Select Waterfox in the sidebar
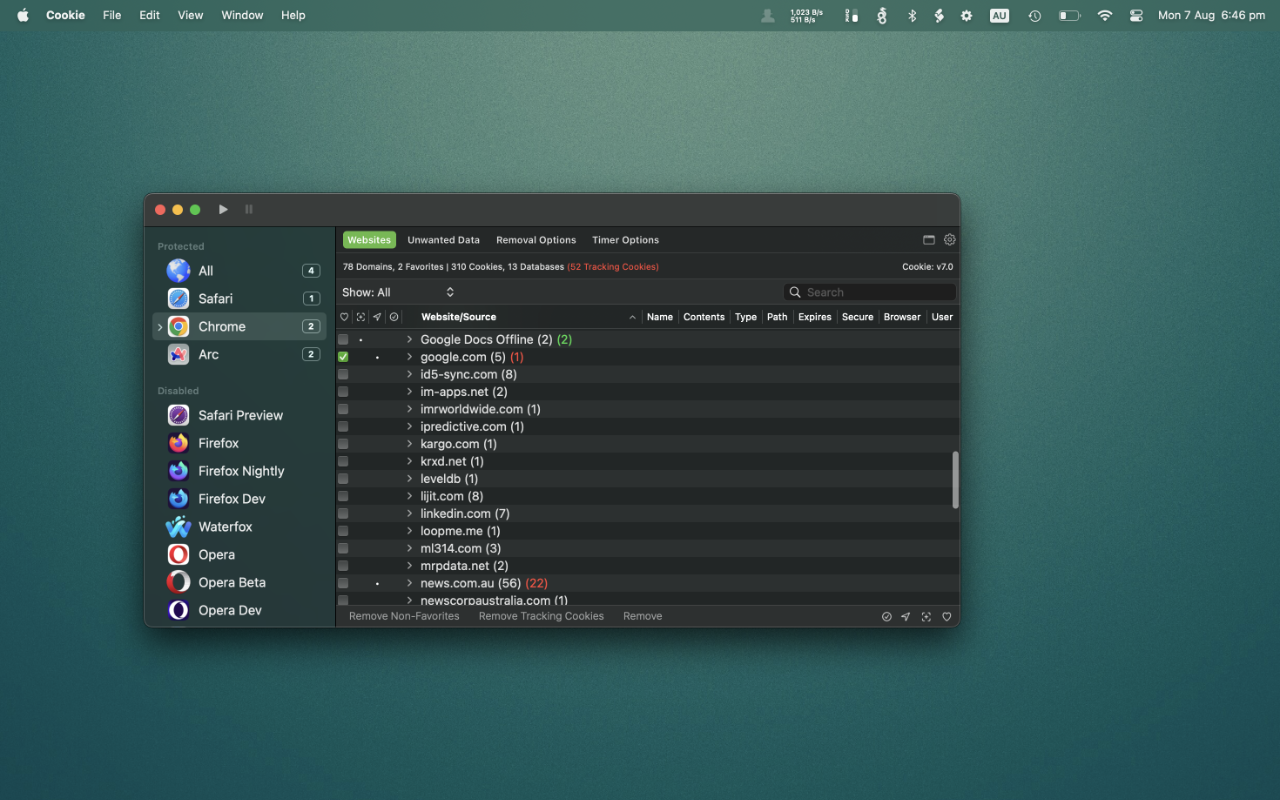This screenshot has height=800, width=1280. (225, 527)
